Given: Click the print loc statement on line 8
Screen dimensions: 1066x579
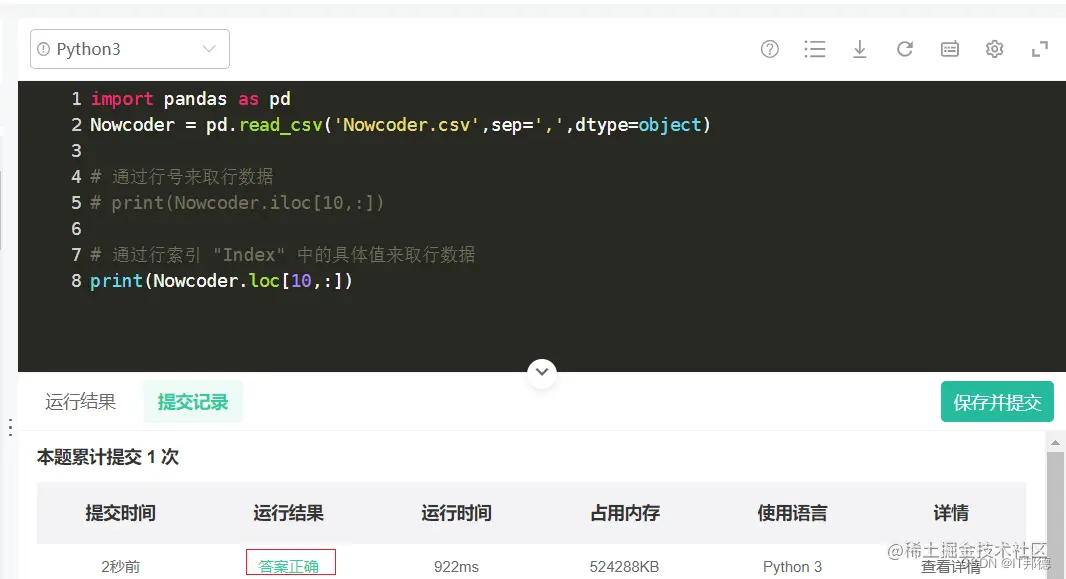Looking at the screenshot, I should coord(222,281).
